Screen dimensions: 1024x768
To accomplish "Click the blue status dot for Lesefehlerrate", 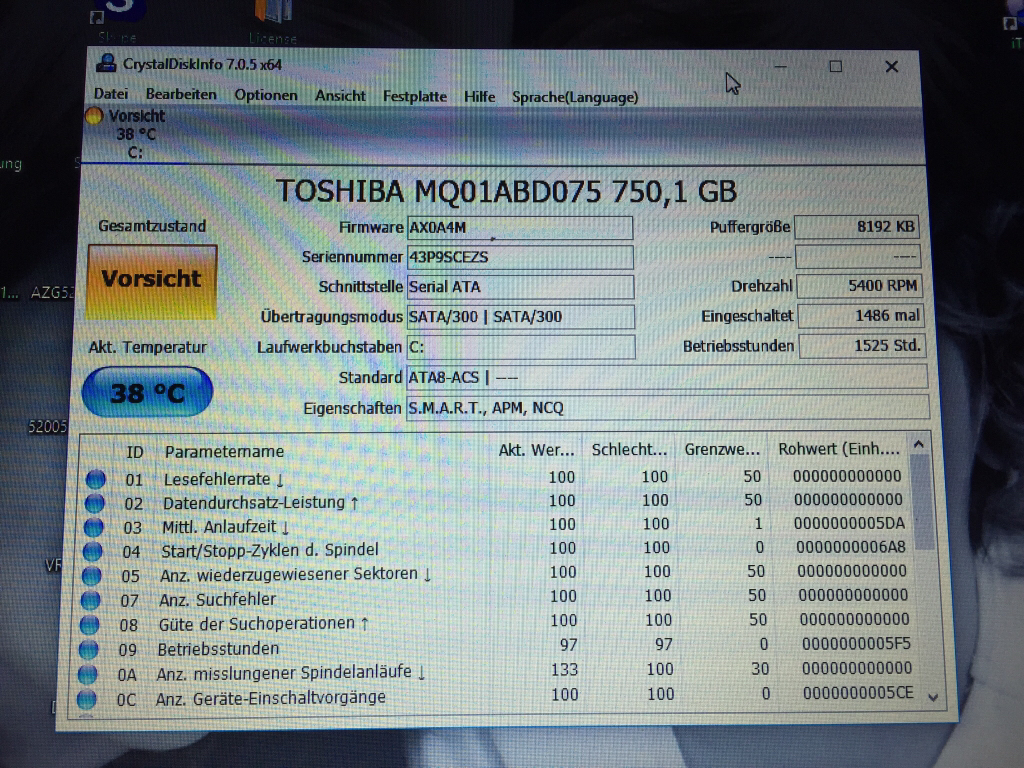I will [x=96, y=479].
